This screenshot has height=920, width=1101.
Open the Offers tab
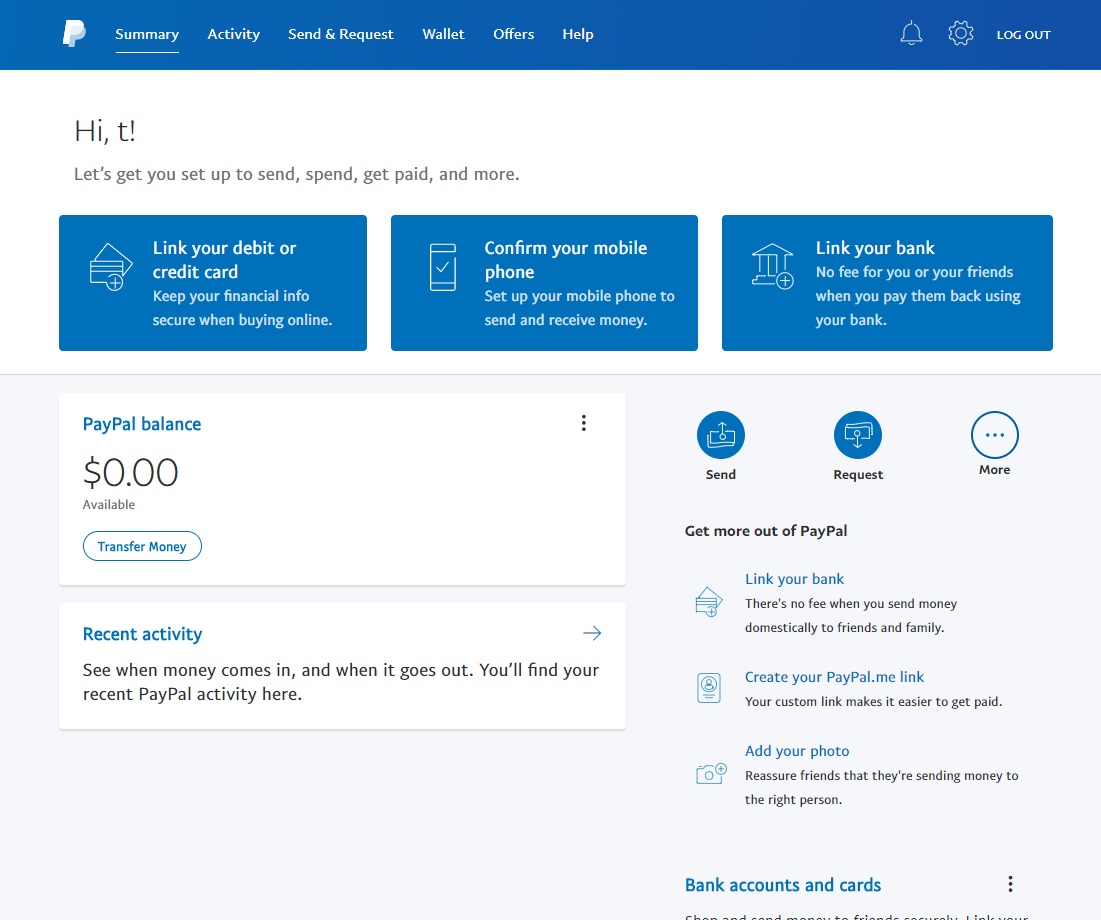pyautogui.click(x=513, y=34)
